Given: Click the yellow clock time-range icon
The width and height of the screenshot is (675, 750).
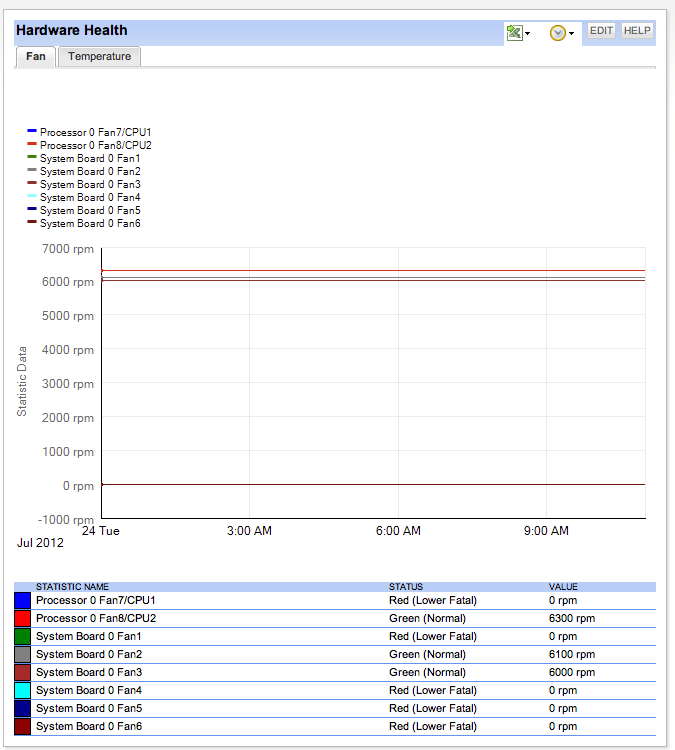Looking at the screenshot, I should click(557, 33).
